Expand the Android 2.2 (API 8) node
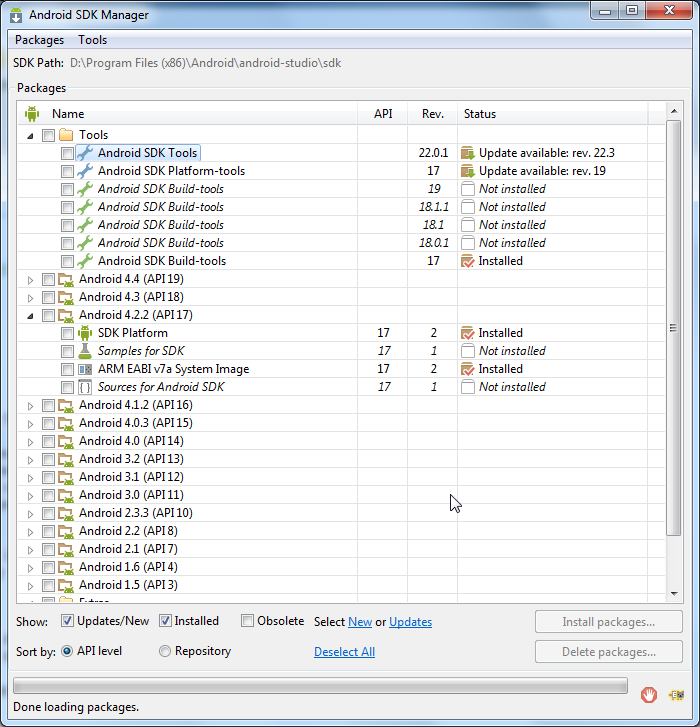Viewport: 700px width, 727px height. point(31,532)
